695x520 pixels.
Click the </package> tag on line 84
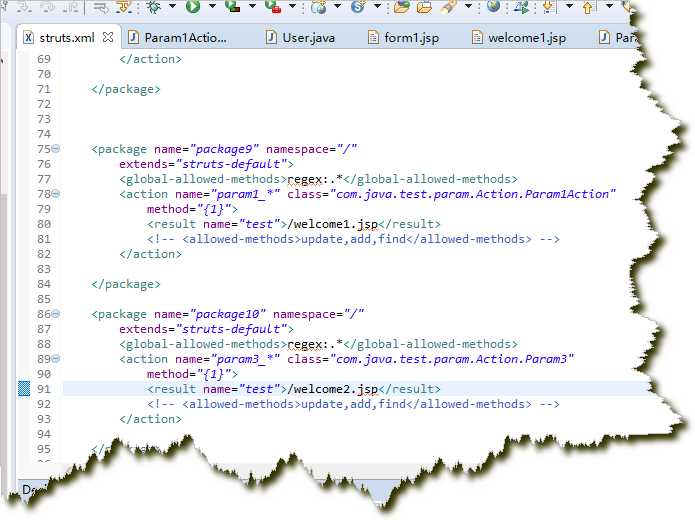click(126, 284)
